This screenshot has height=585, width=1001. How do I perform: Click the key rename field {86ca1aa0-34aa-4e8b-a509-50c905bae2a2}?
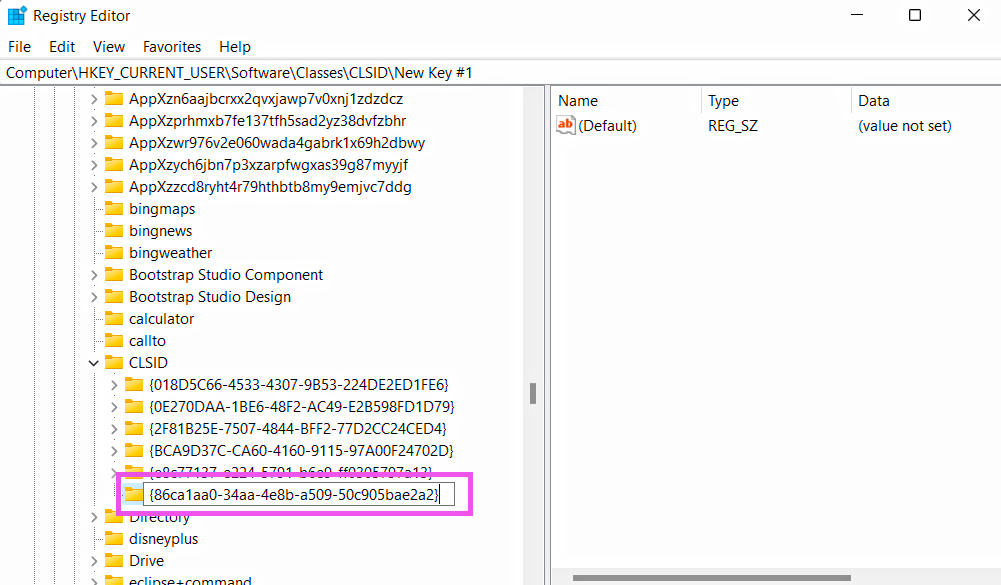299,494
